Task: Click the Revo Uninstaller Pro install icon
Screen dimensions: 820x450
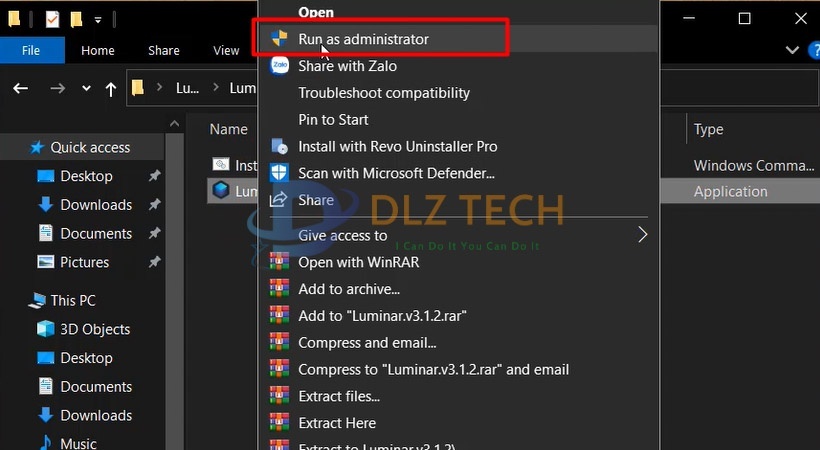Action: click(279, 146)
